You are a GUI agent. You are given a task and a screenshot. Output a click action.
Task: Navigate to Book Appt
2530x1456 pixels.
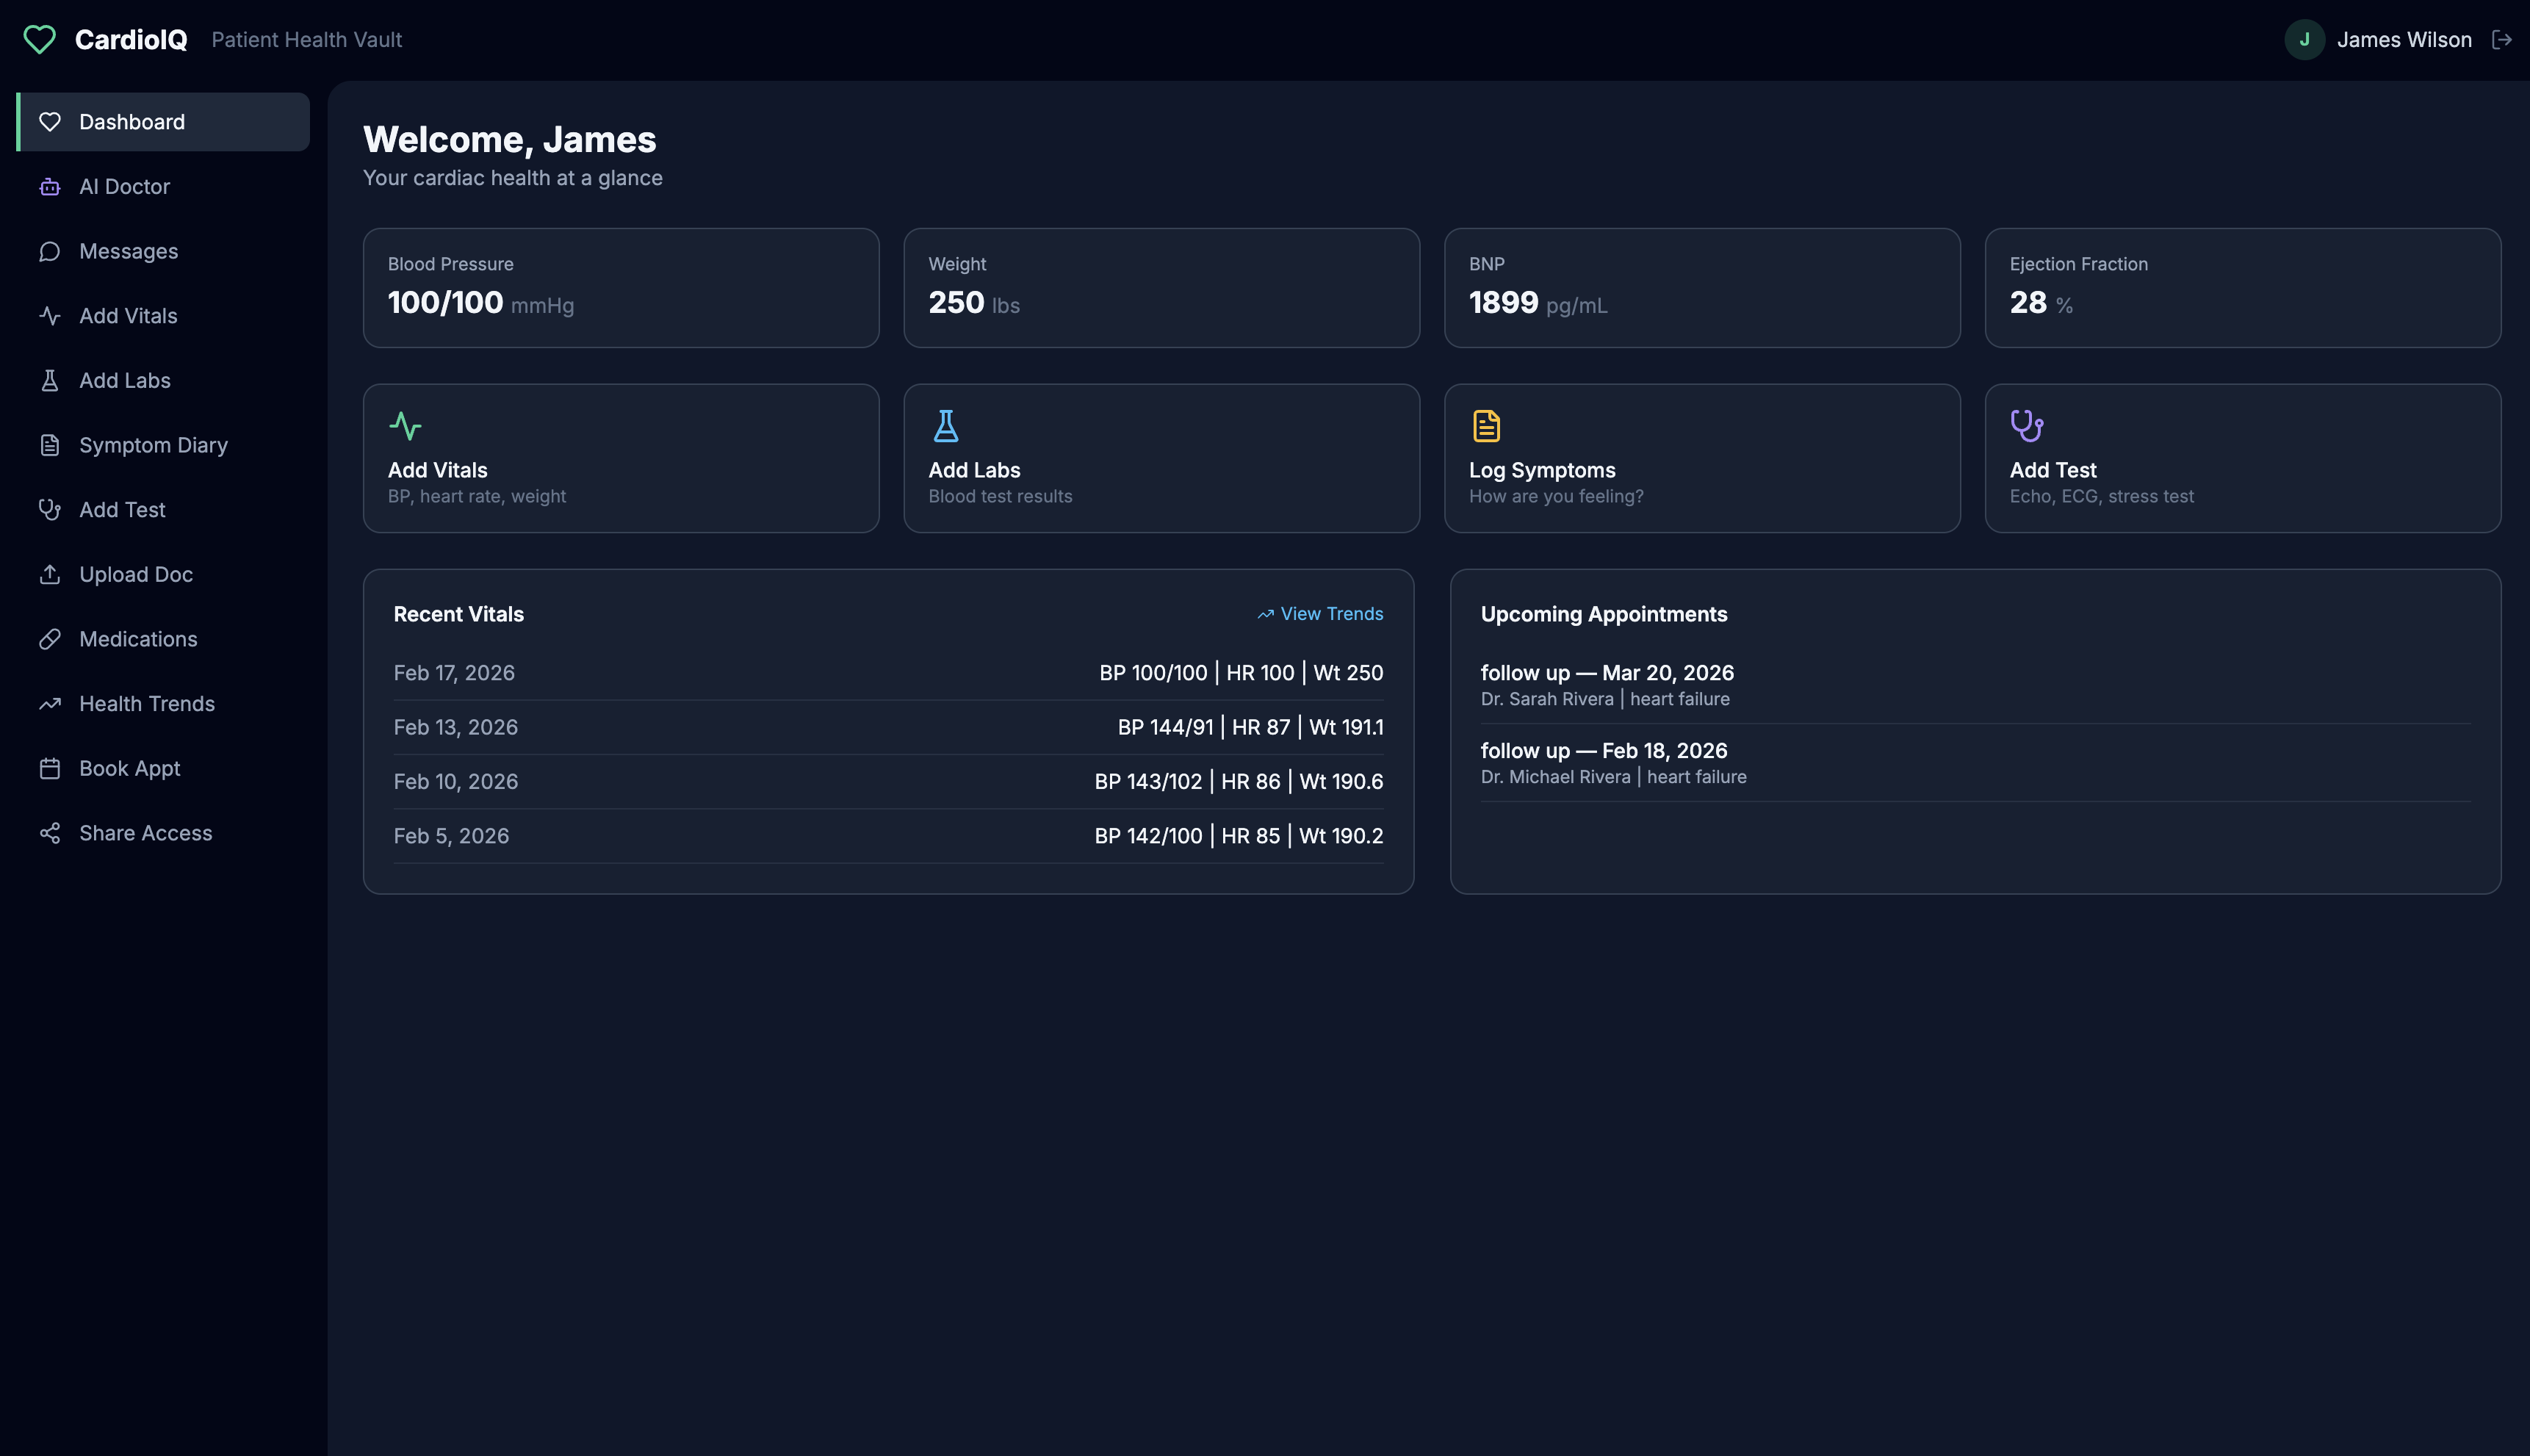pyautogui.click(x=129, y=768)
